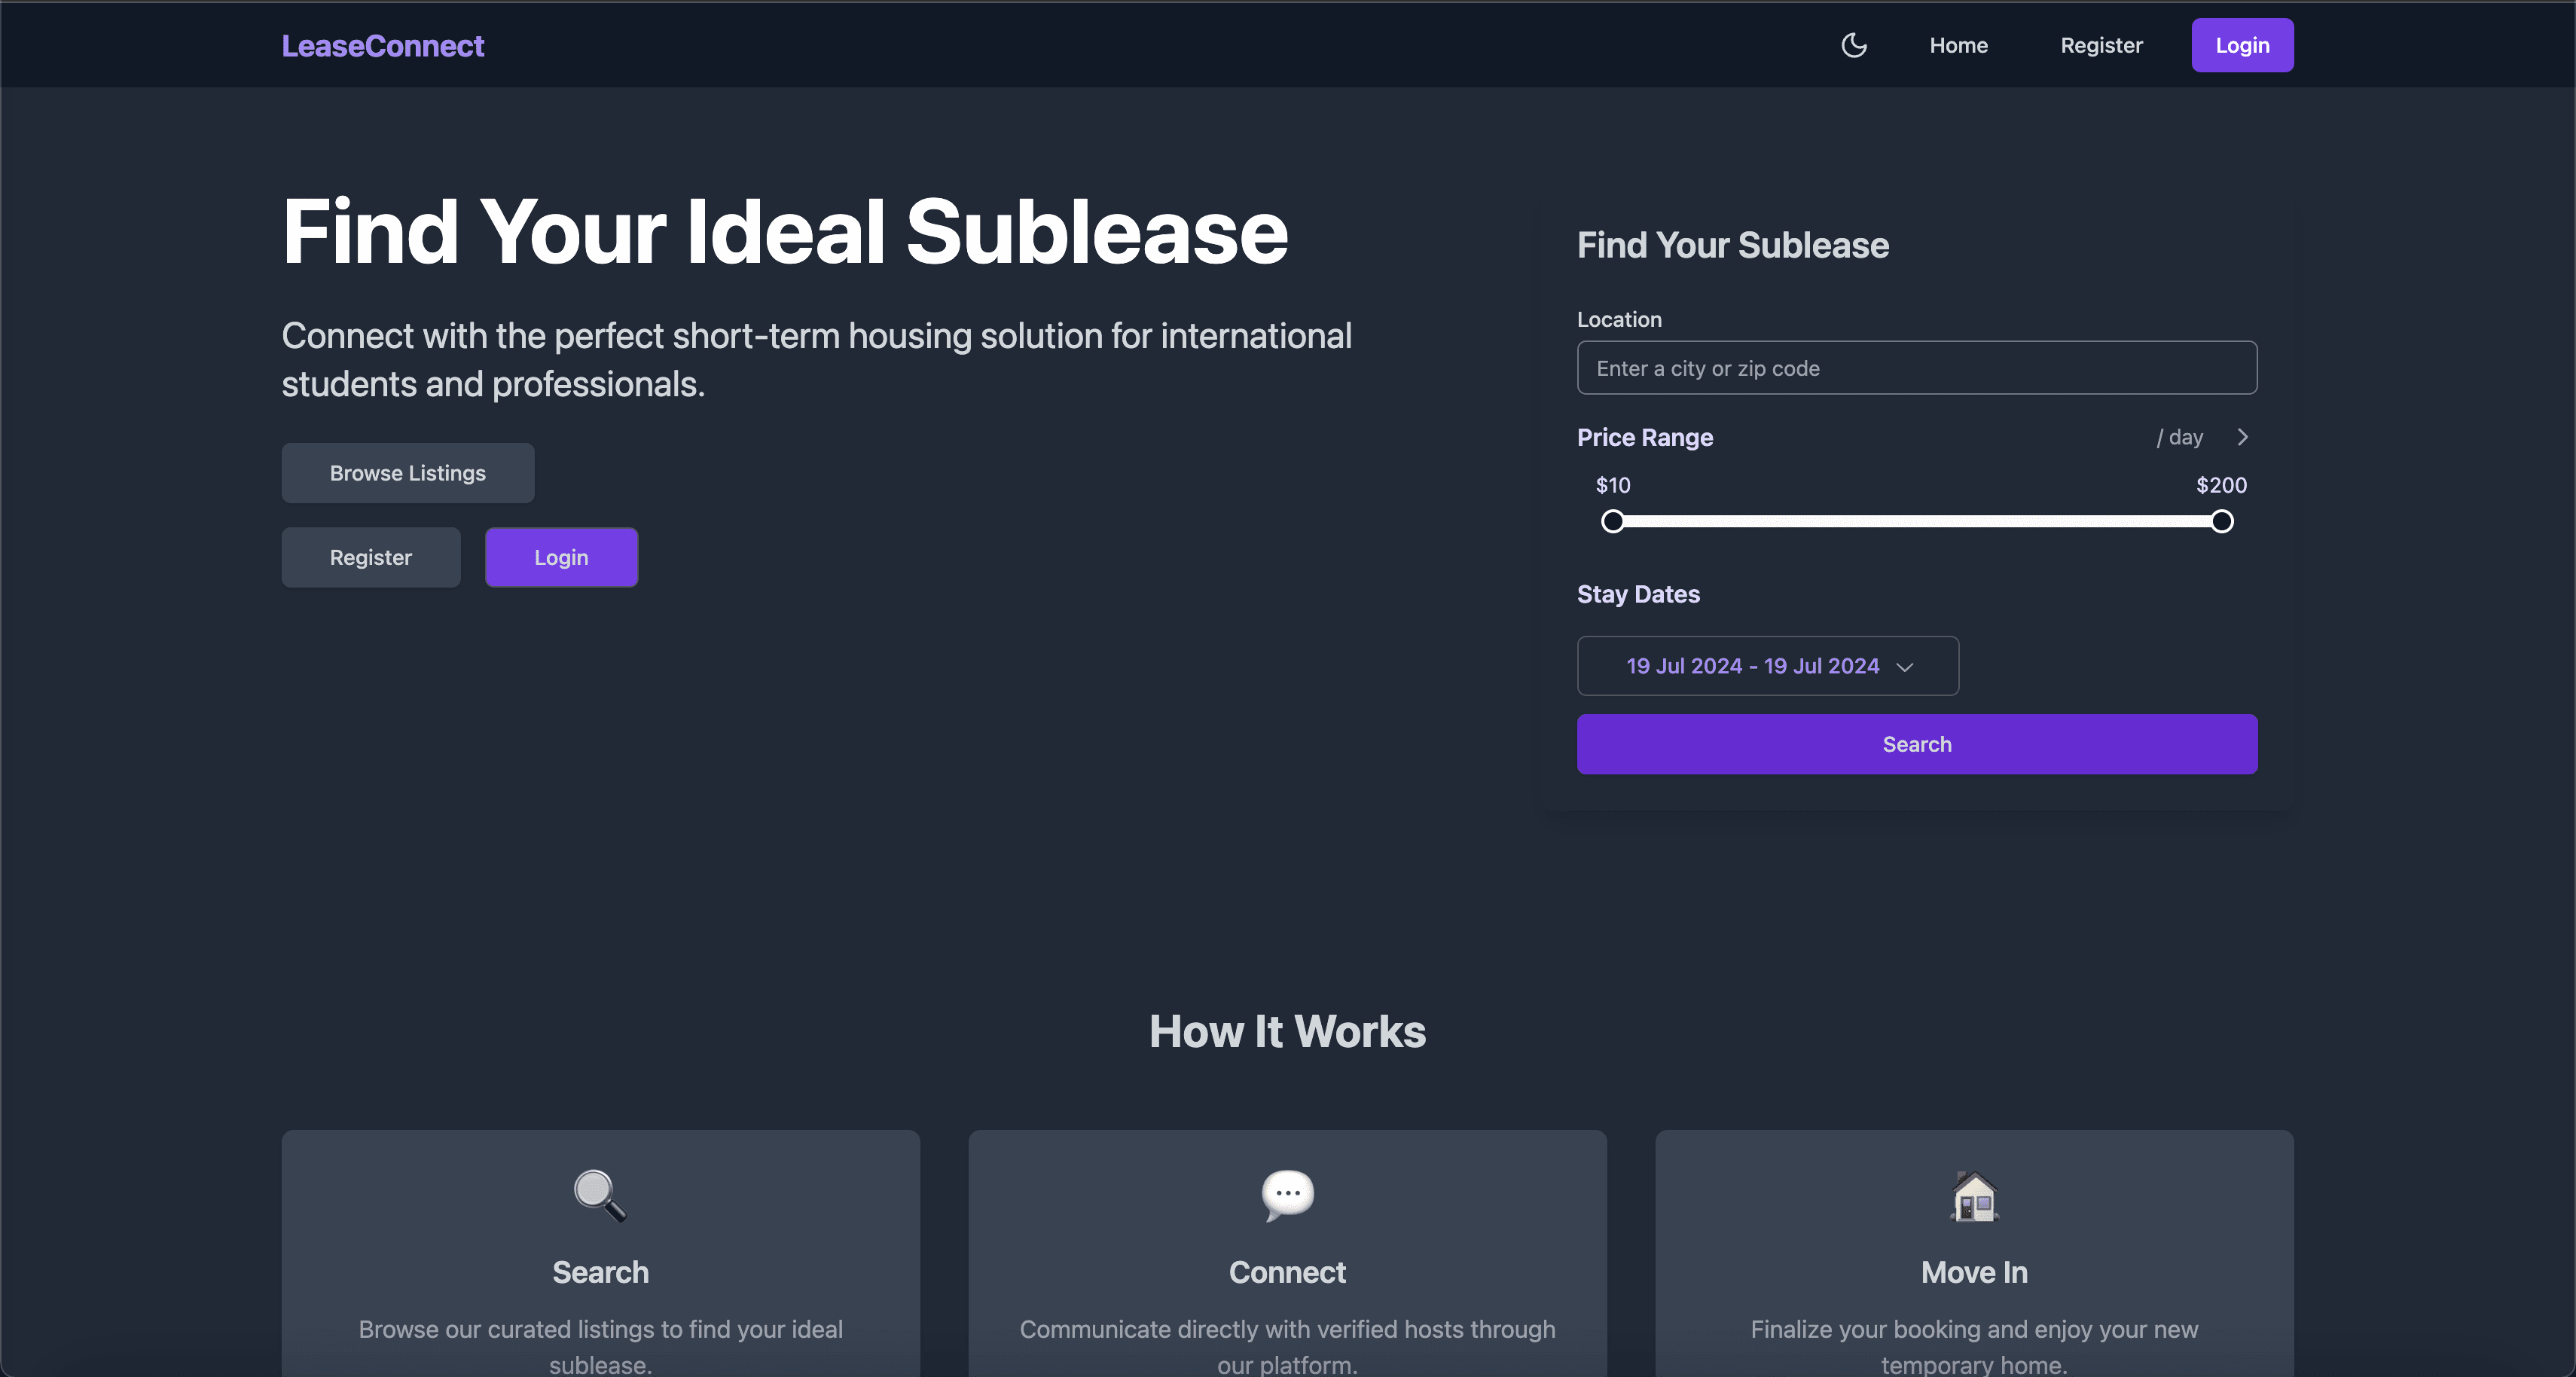2576x1377 pixels.
Task: Click the Browse Listings button
Action: pyautogui.click(x=408, y=473)
